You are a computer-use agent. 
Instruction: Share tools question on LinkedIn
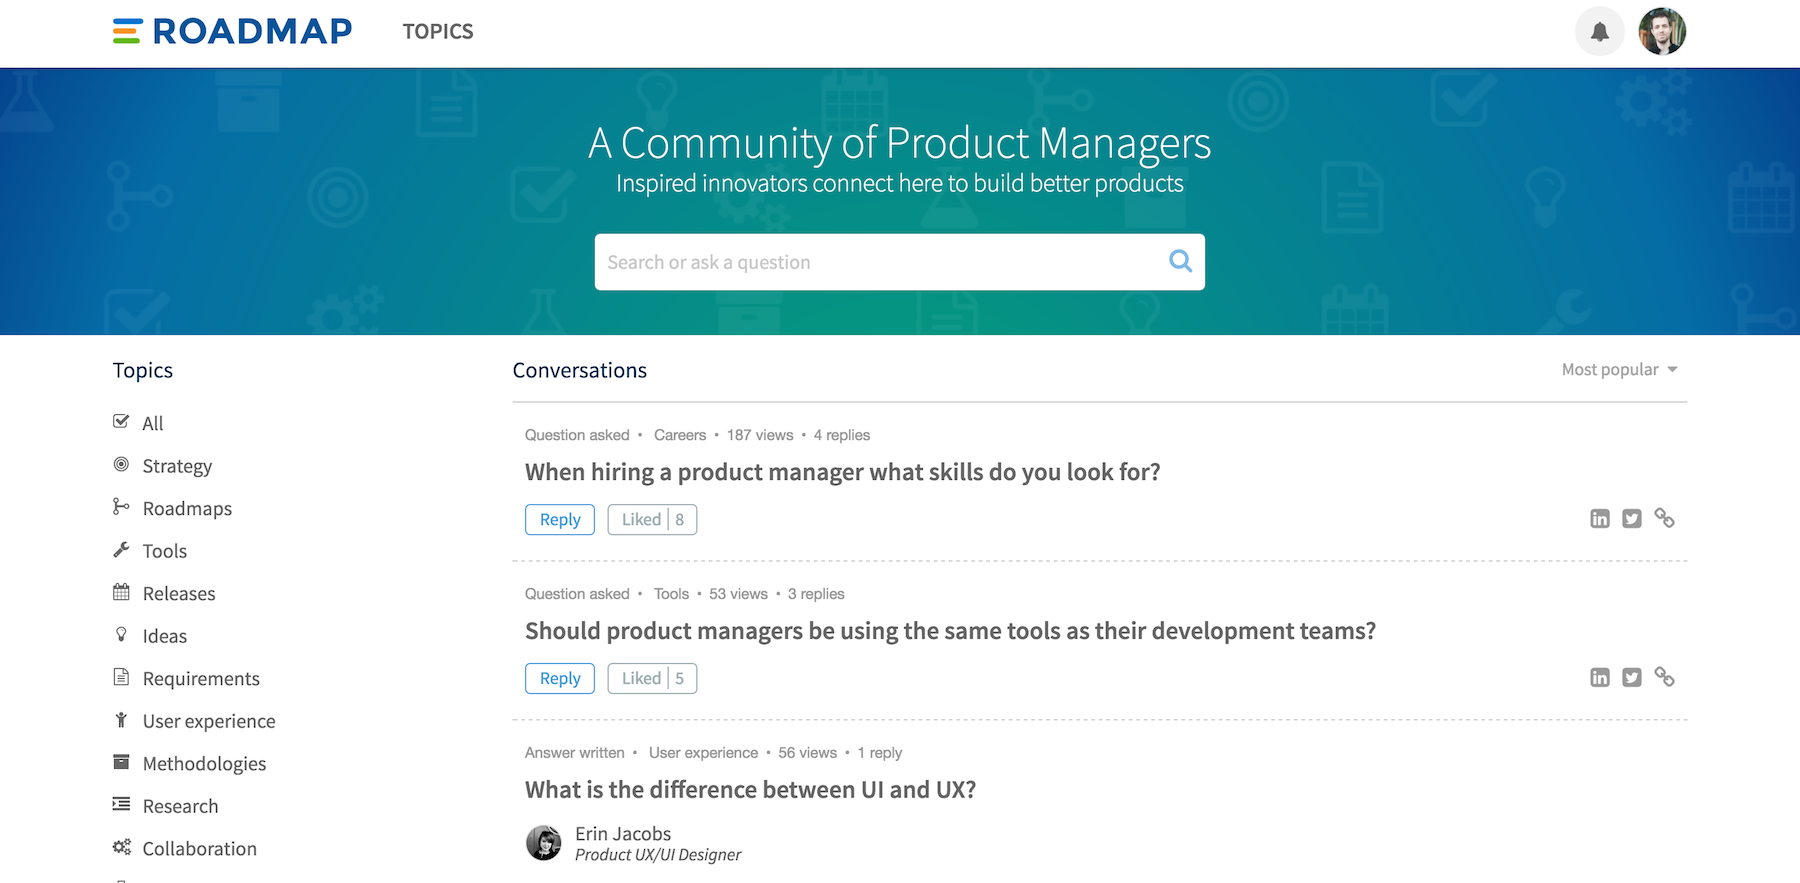pyautogui.click(x=1600, y=677)
